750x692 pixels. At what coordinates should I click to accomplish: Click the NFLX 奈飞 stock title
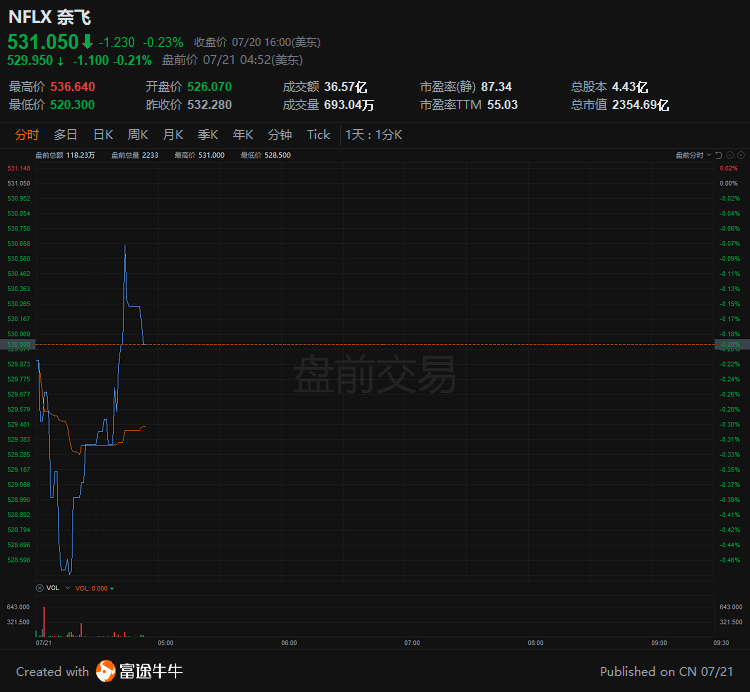click(x=49, y=17)
